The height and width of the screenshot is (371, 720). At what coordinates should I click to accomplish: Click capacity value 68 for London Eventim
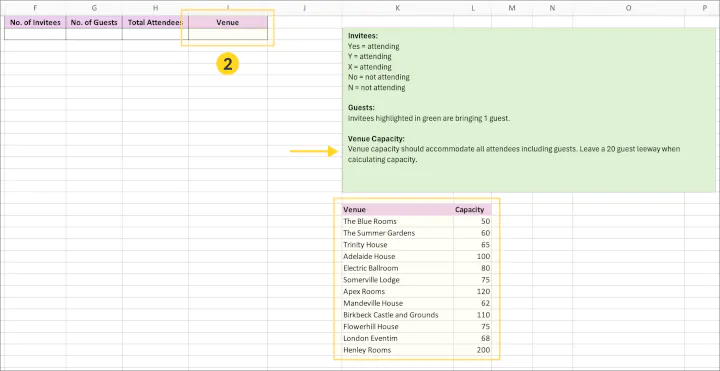click(x=472, y=338)
